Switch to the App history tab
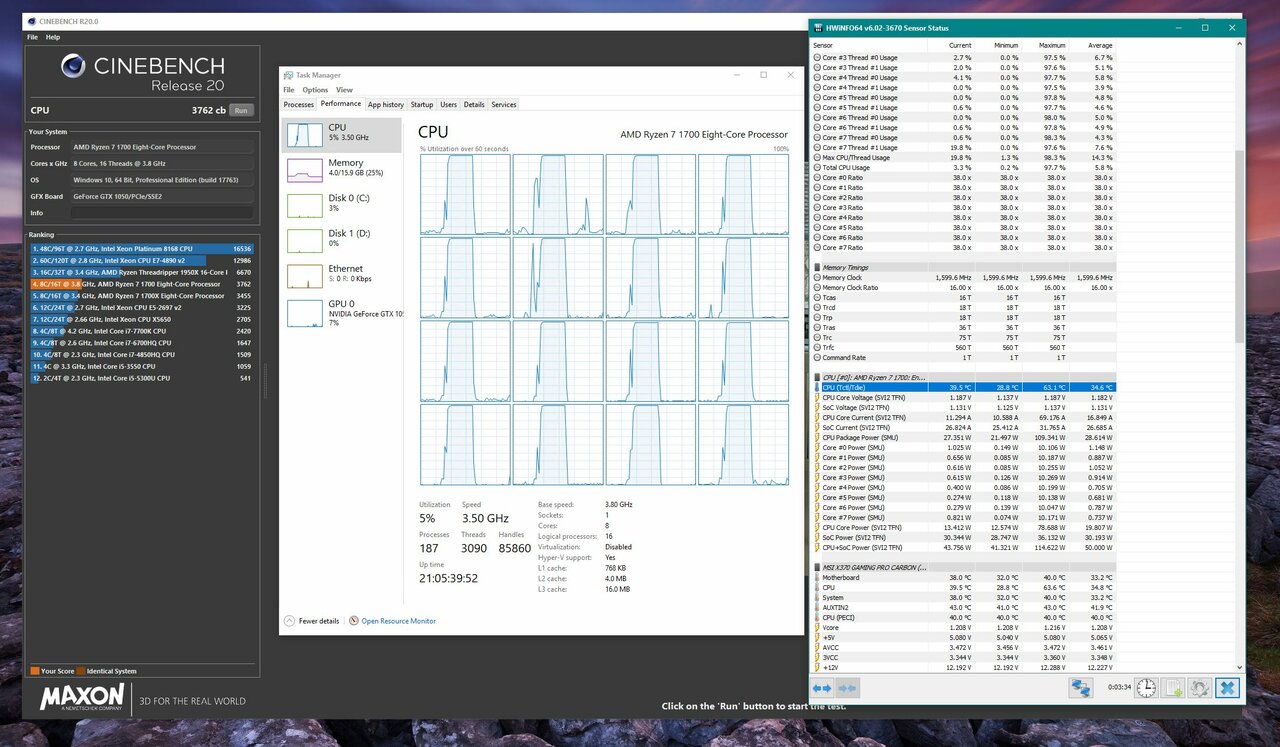Viewport: 1280px width, 747px height. pyautogui.click(x=385, y=104)
